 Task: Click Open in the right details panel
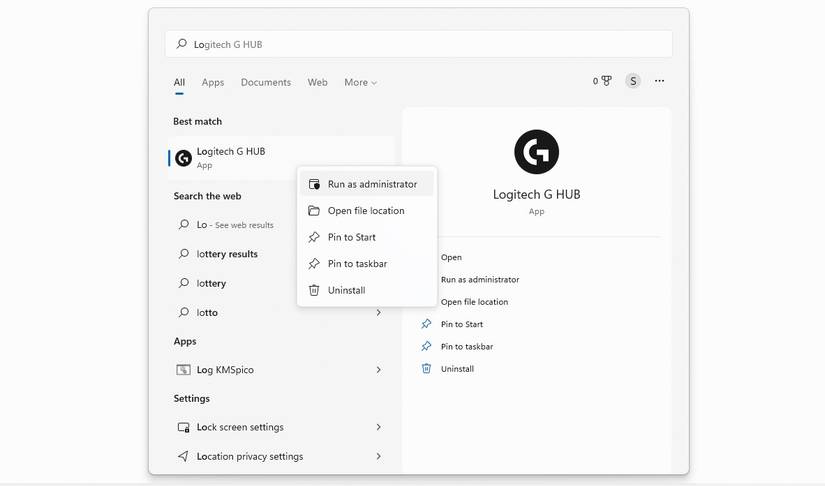tap(451, 257)
